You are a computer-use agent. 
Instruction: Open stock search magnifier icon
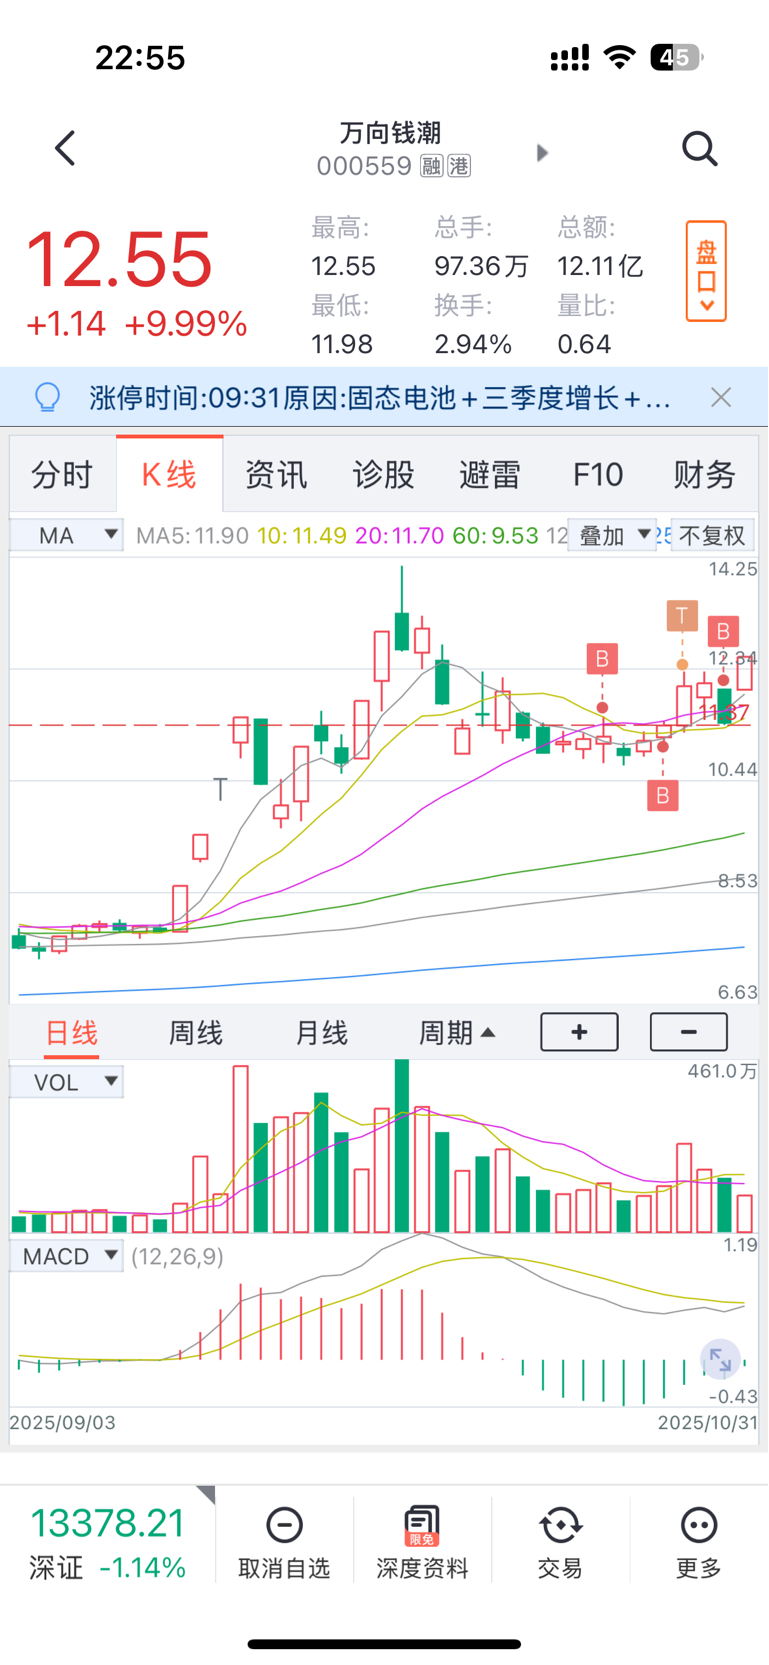pos(699,149)
